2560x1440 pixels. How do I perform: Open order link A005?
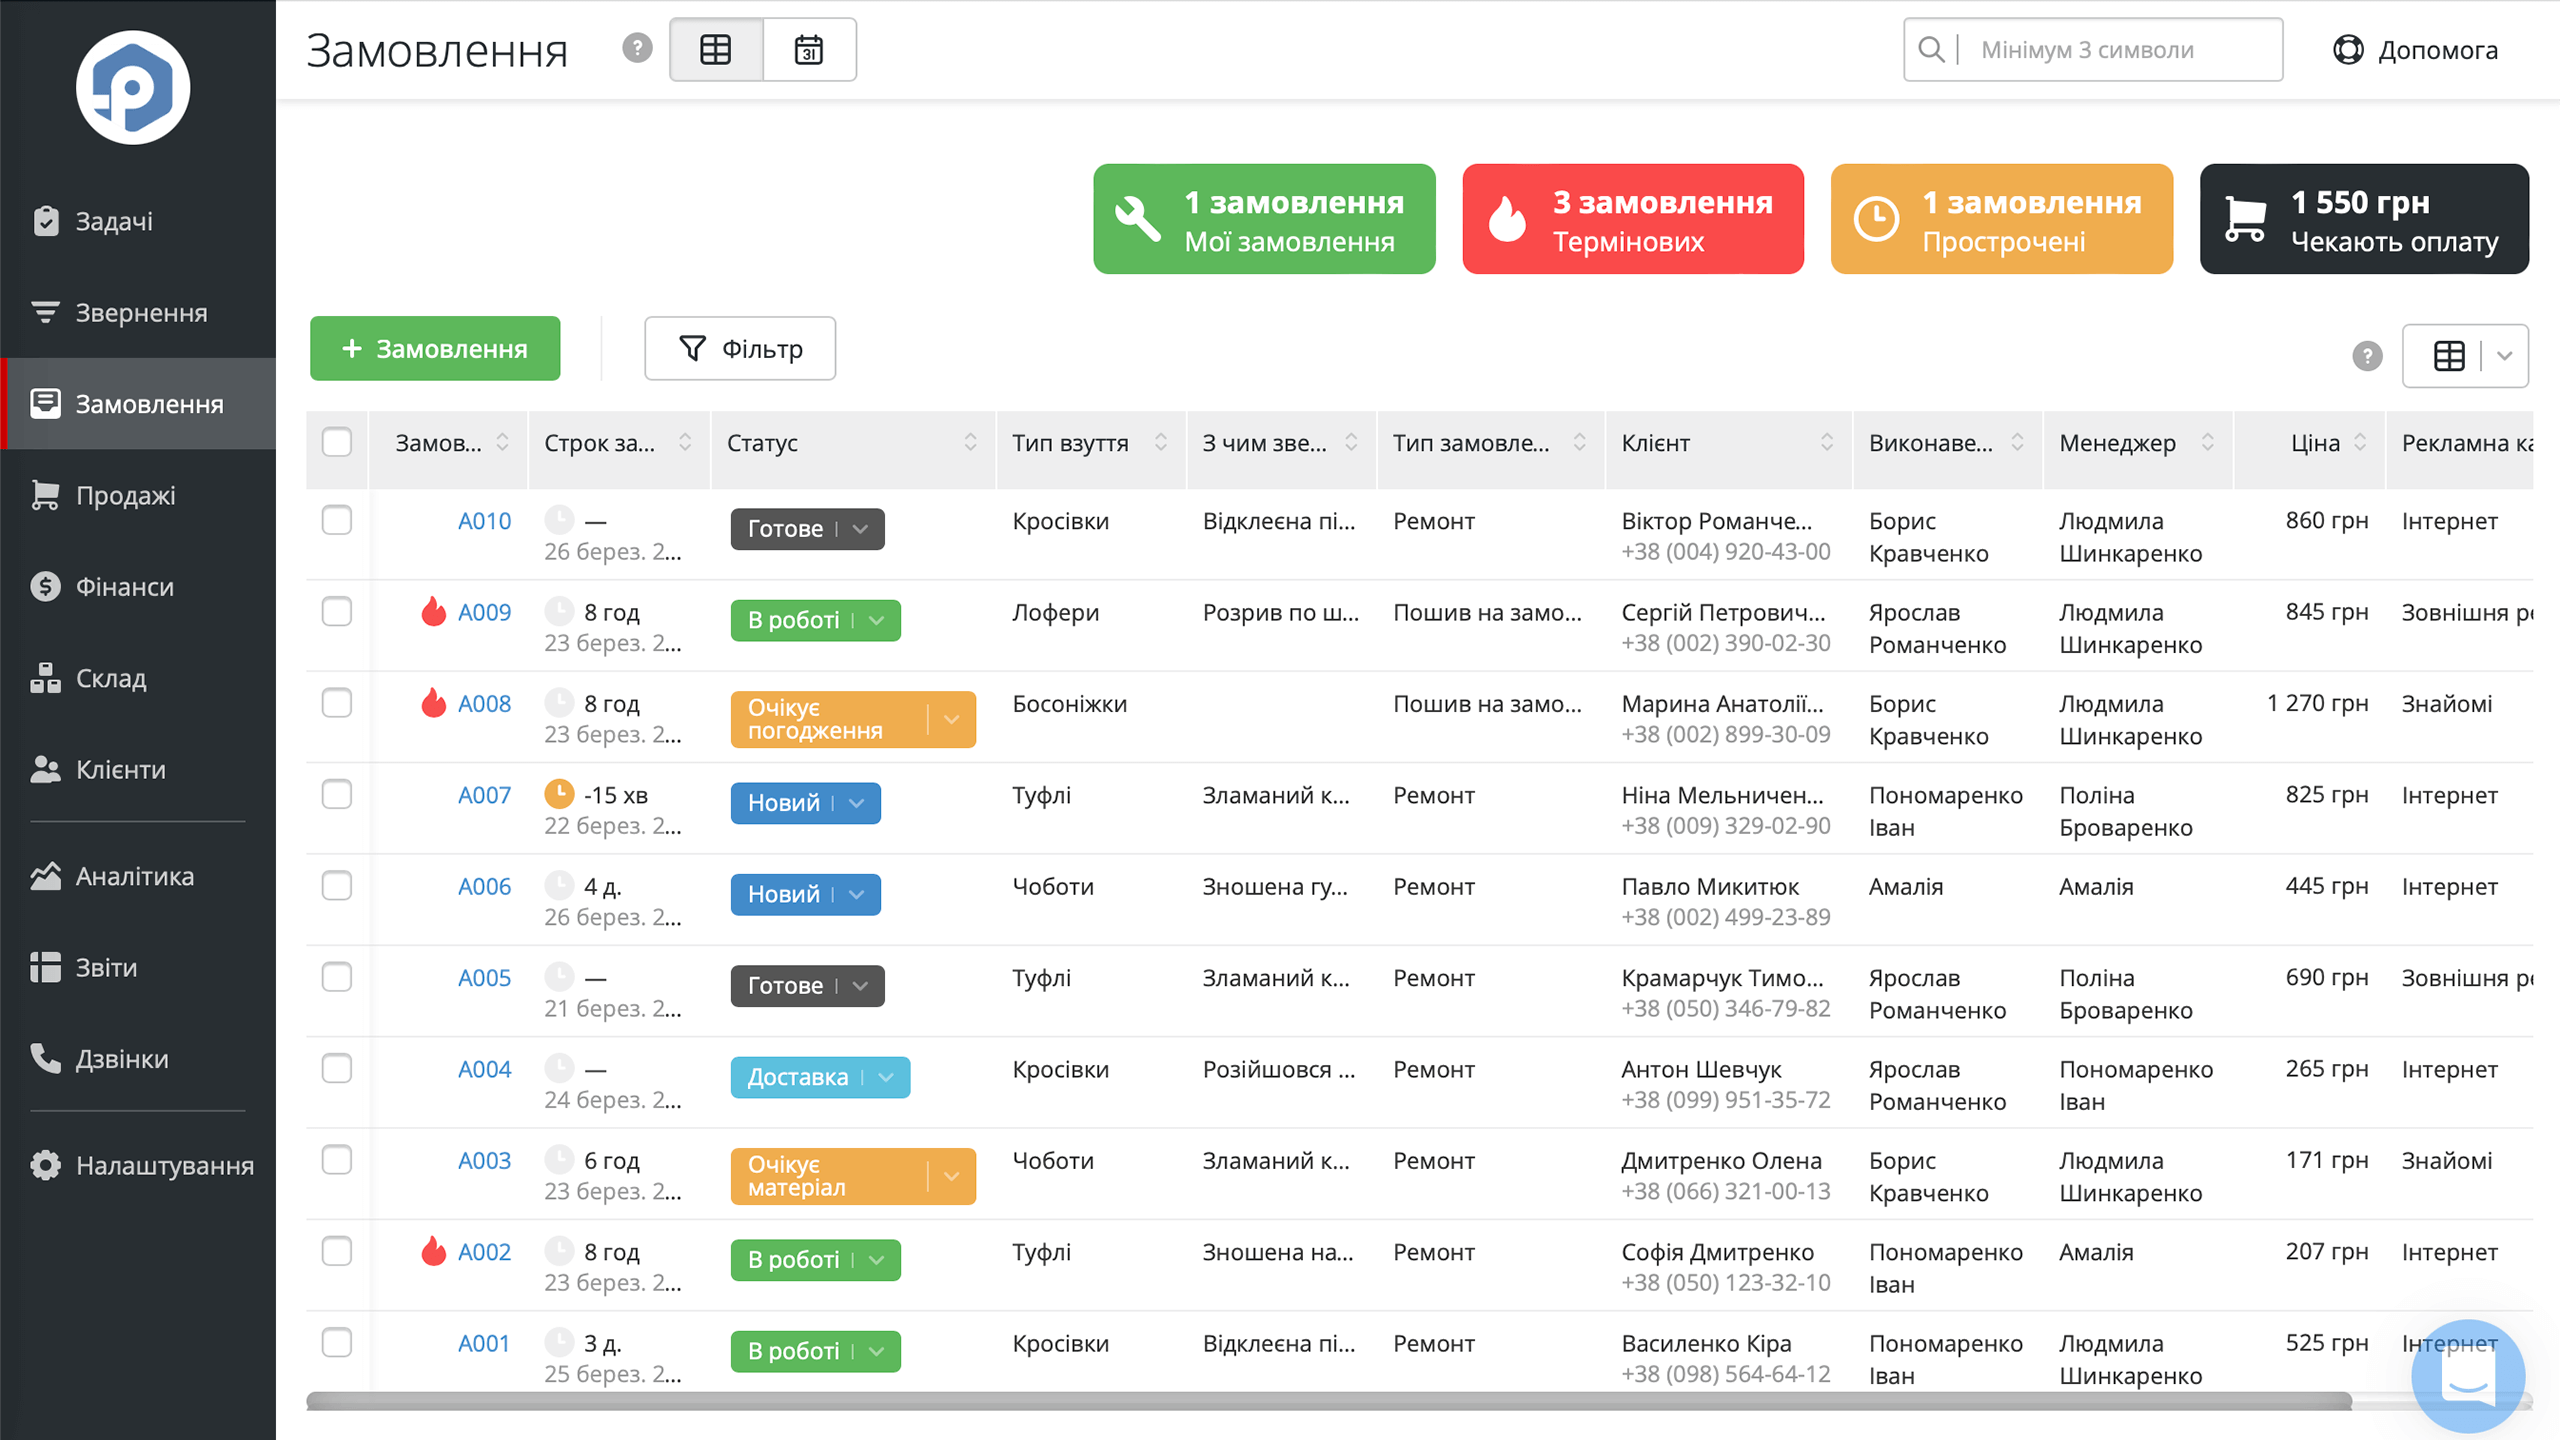tap(484, 978)
